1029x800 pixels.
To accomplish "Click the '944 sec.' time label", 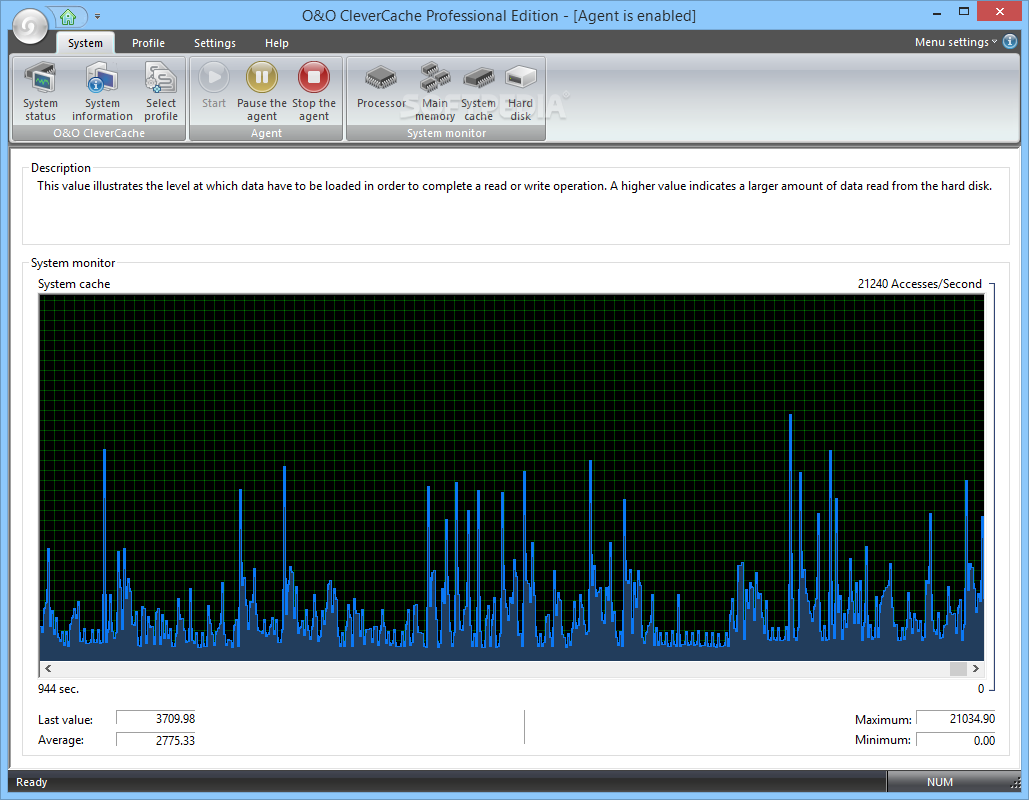I will 58,689.
